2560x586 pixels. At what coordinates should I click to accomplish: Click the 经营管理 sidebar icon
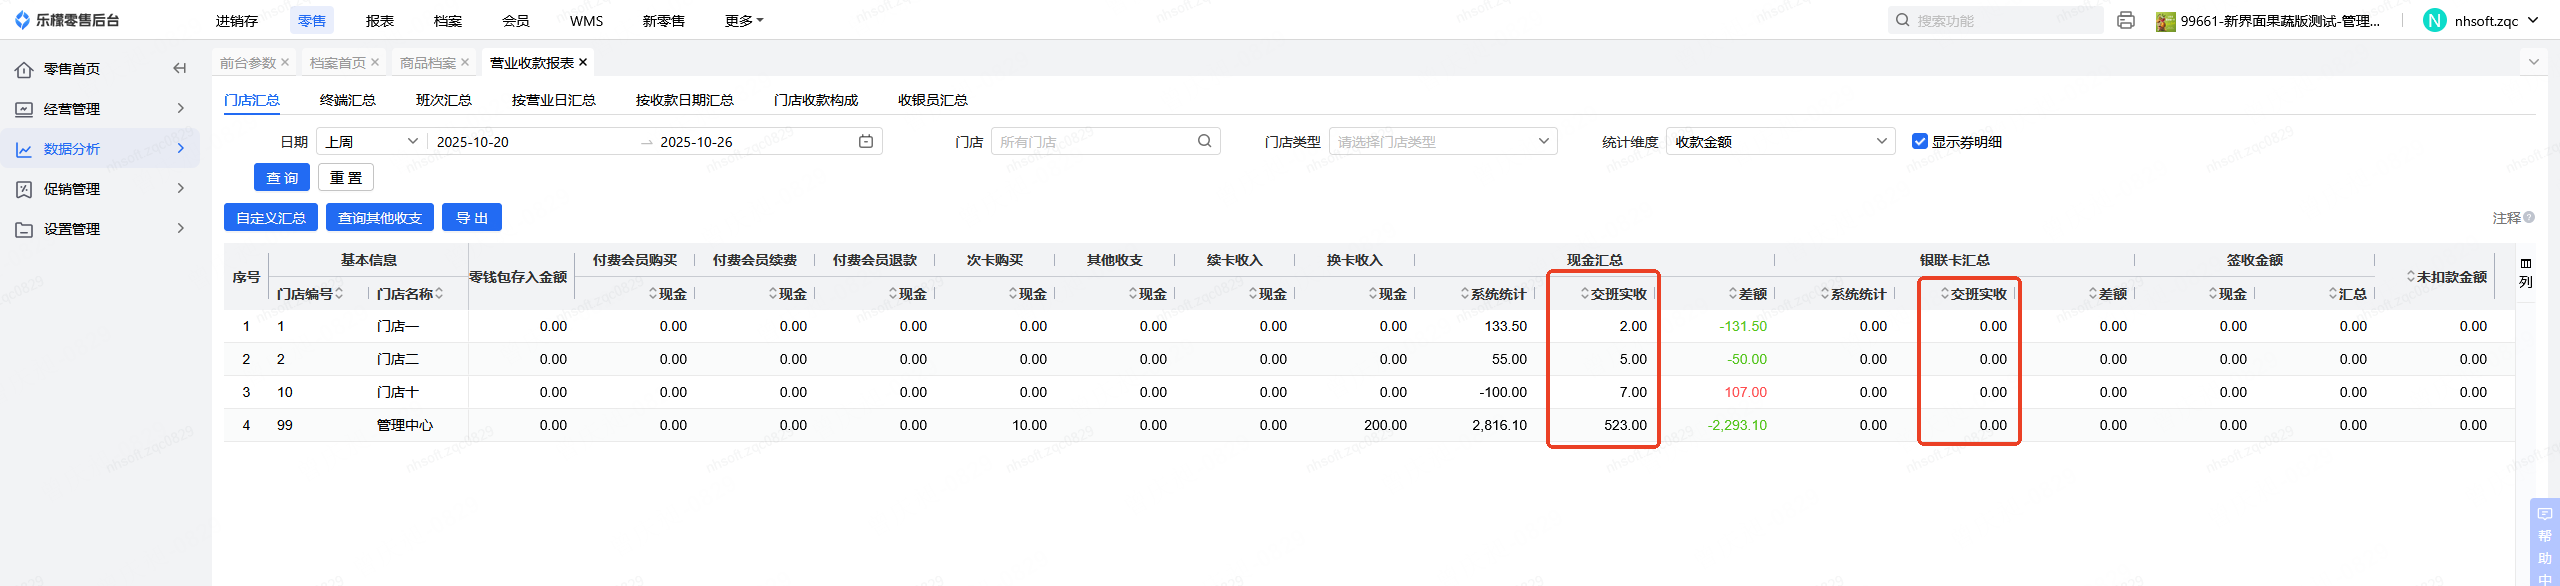coord(24,109)
